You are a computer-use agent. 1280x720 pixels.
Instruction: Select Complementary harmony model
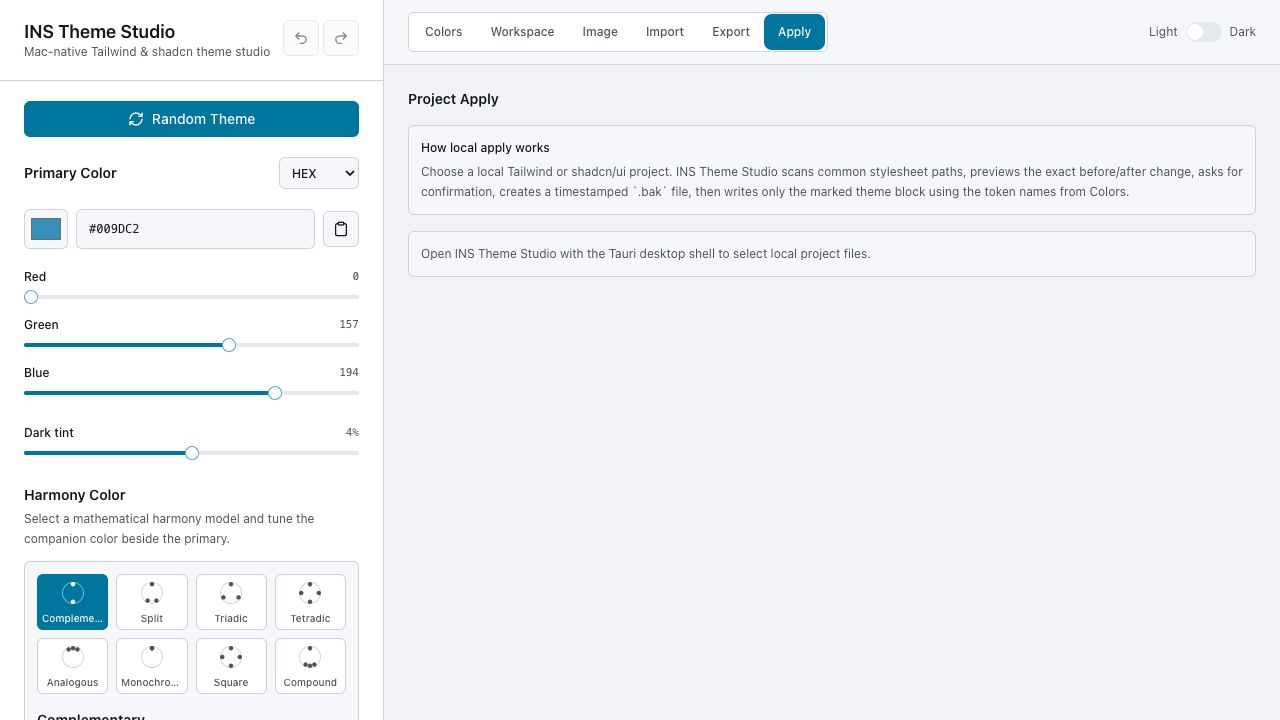[x=72, y=602]
